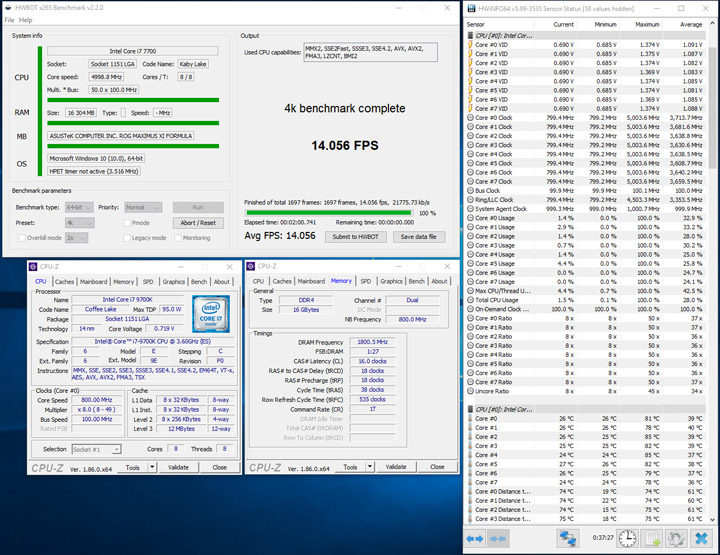
Task: Click the collapse columns grey arrows icon in HWiNFO
Action: [x=499, y=538]
